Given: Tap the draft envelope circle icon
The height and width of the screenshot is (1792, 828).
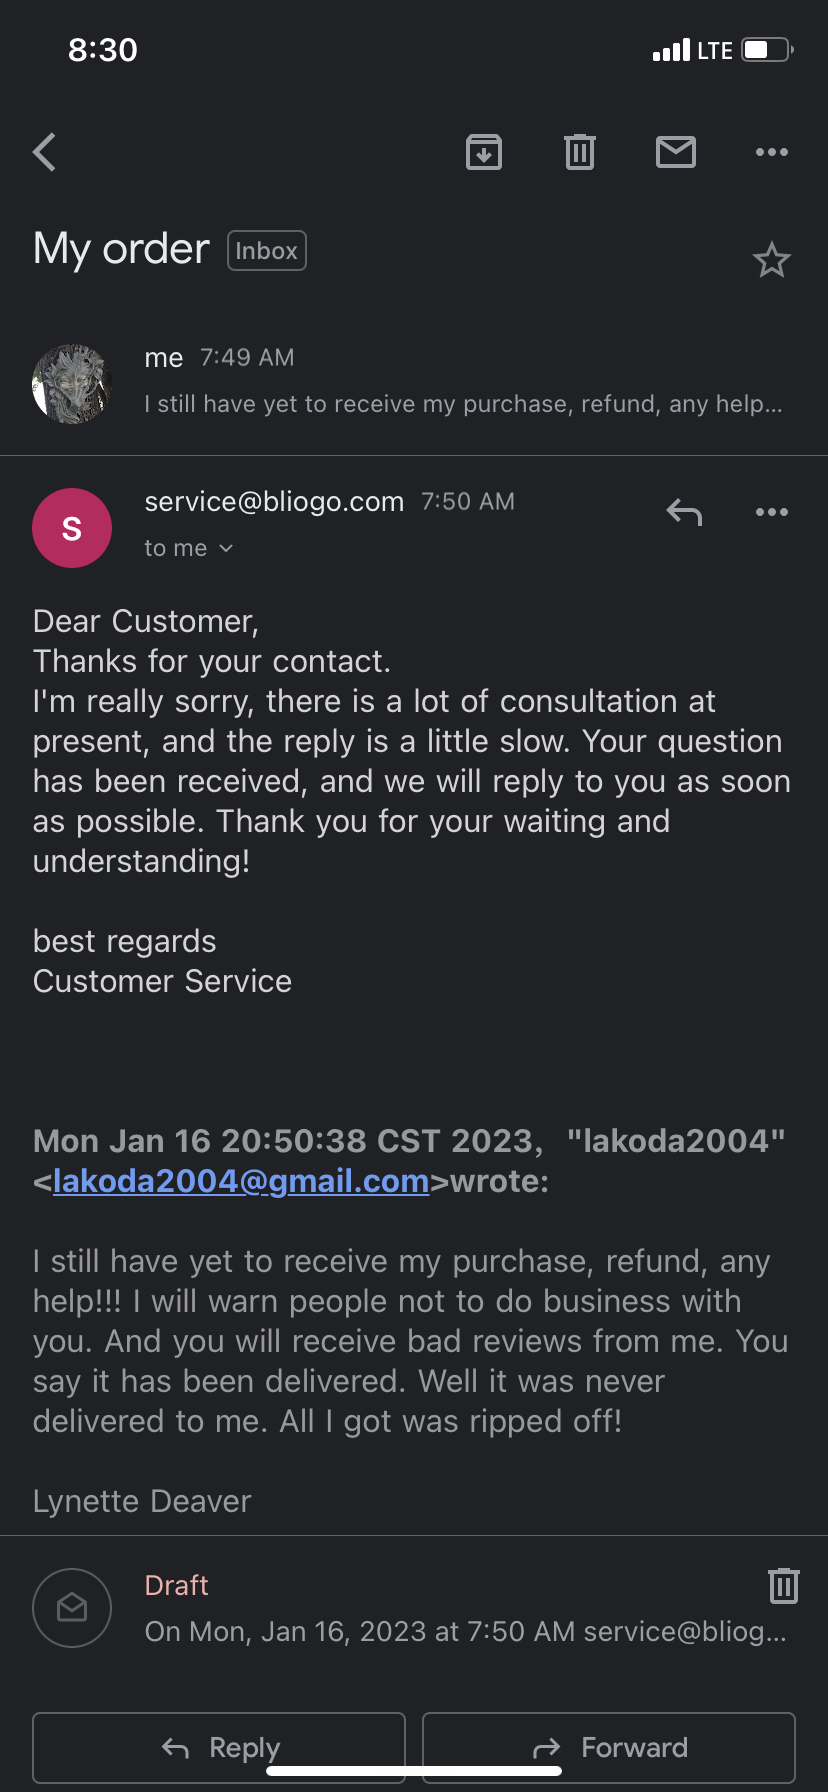Looking at the screenshot, I should click(72, 1608).
